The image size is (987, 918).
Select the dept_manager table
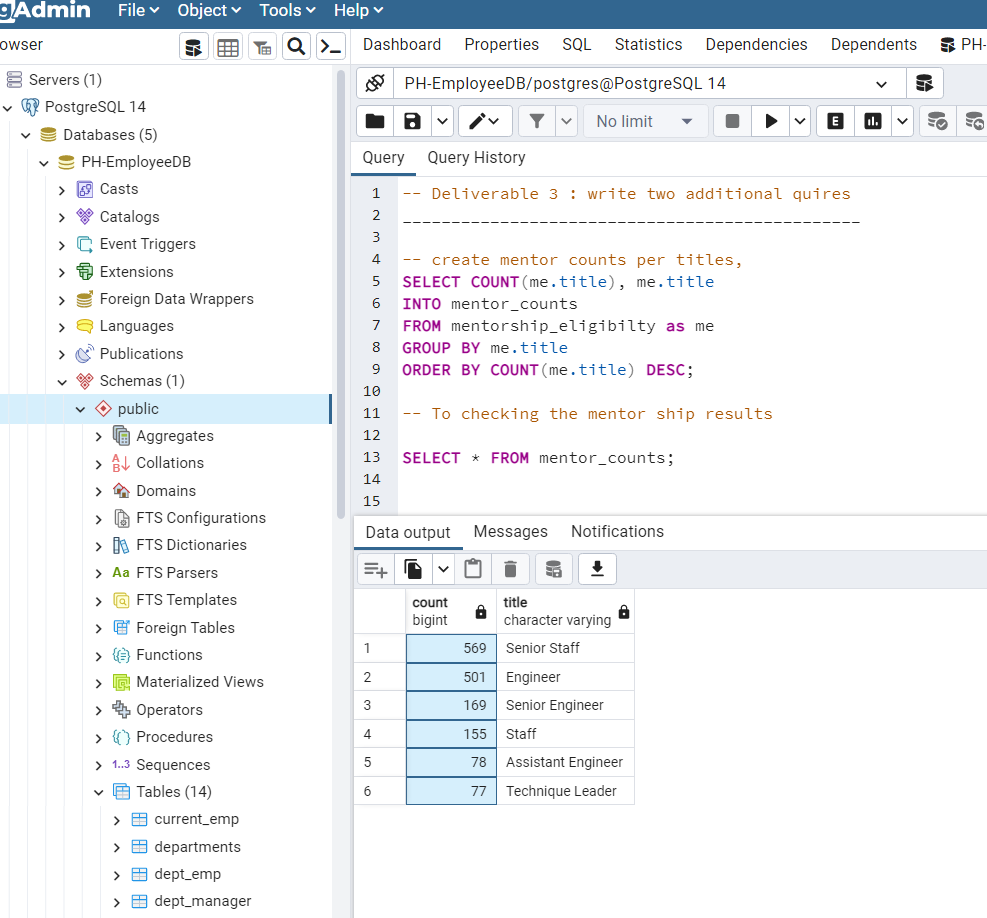point(203,902)
